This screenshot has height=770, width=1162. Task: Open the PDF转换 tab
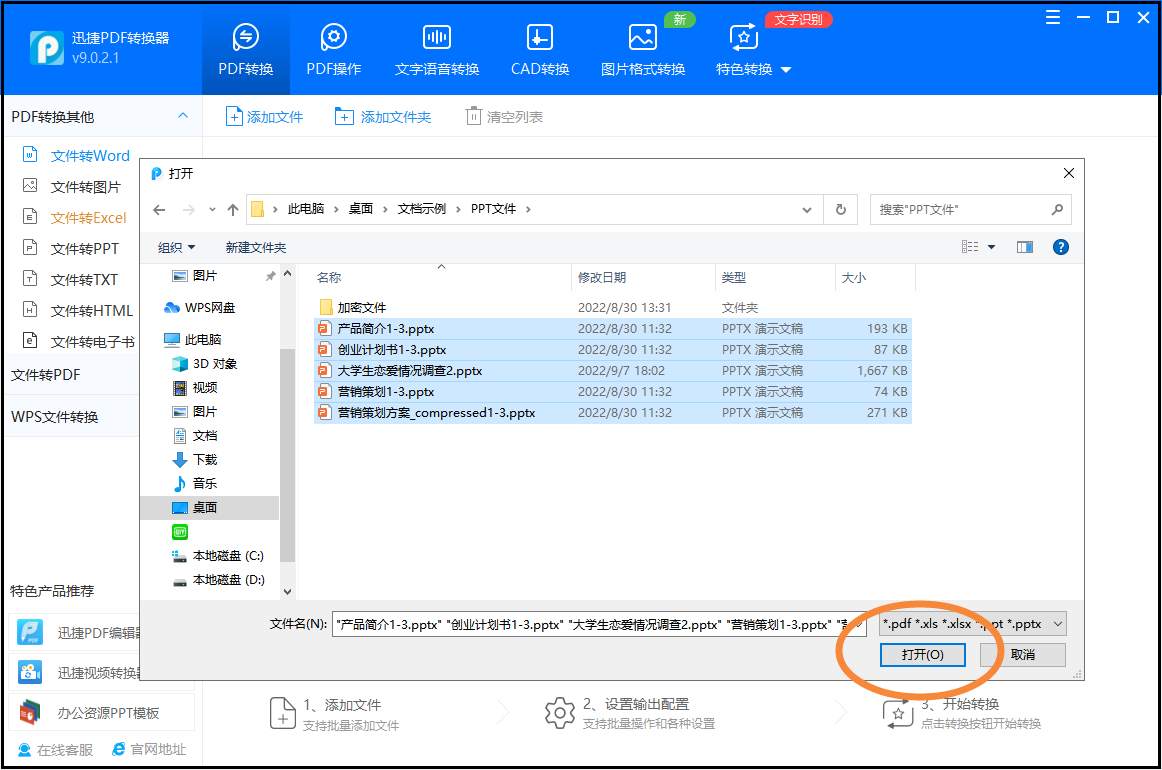point(245,50)
